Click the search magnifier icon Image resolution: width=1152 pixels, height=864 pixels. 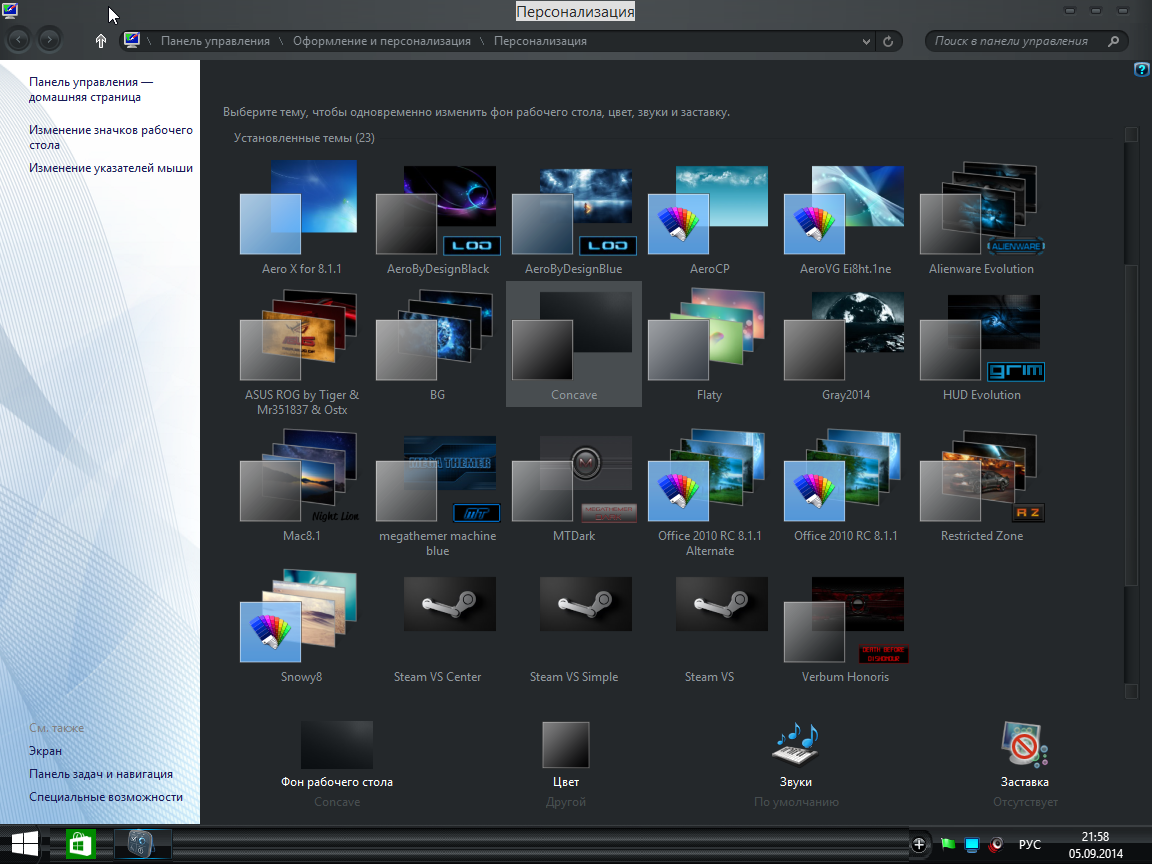(1114, 42)
